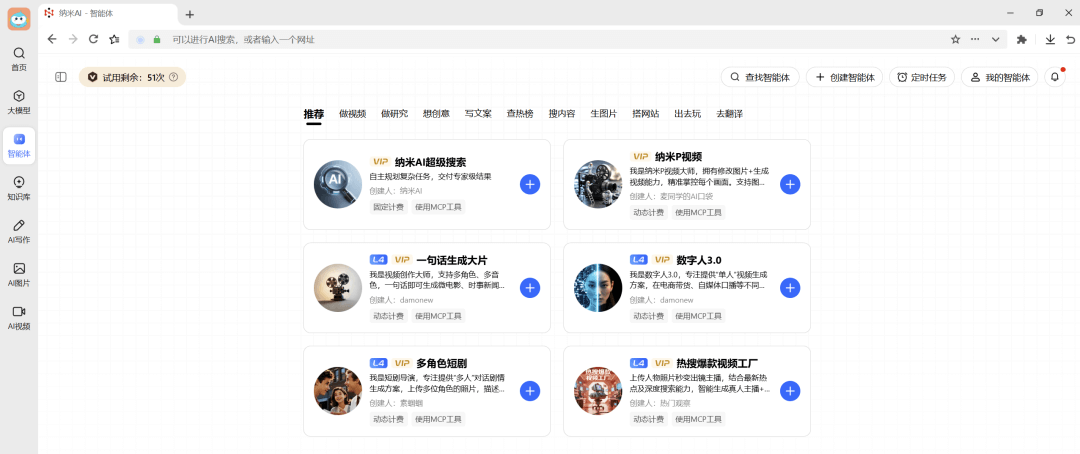This screenshot has height=454, width=1080.
Task: Bookmark page with address bar star
Action: coord(955,39)
